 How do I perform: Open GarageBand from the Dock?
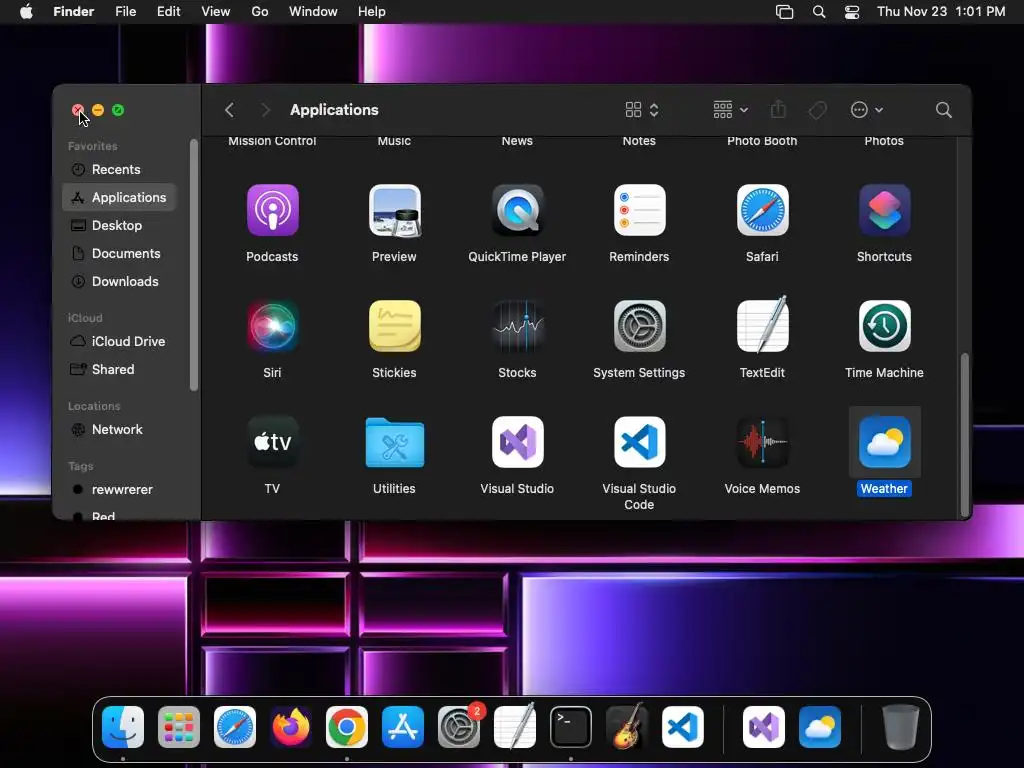(x=627, y=727)
